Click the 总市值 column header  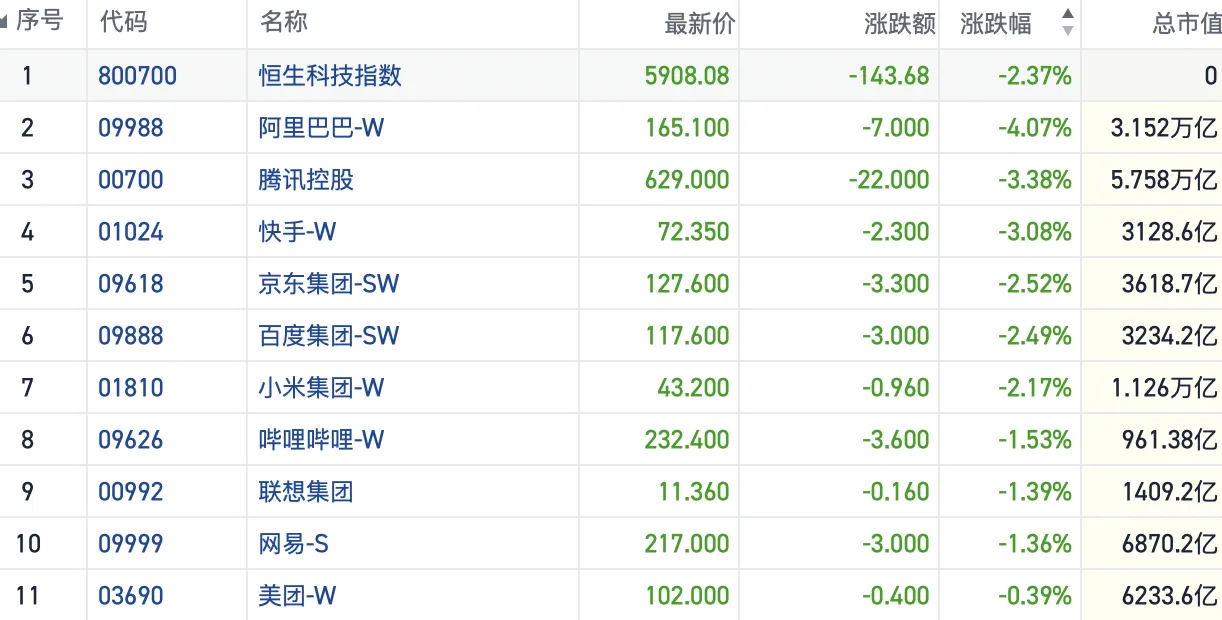tap(1186, 24)
